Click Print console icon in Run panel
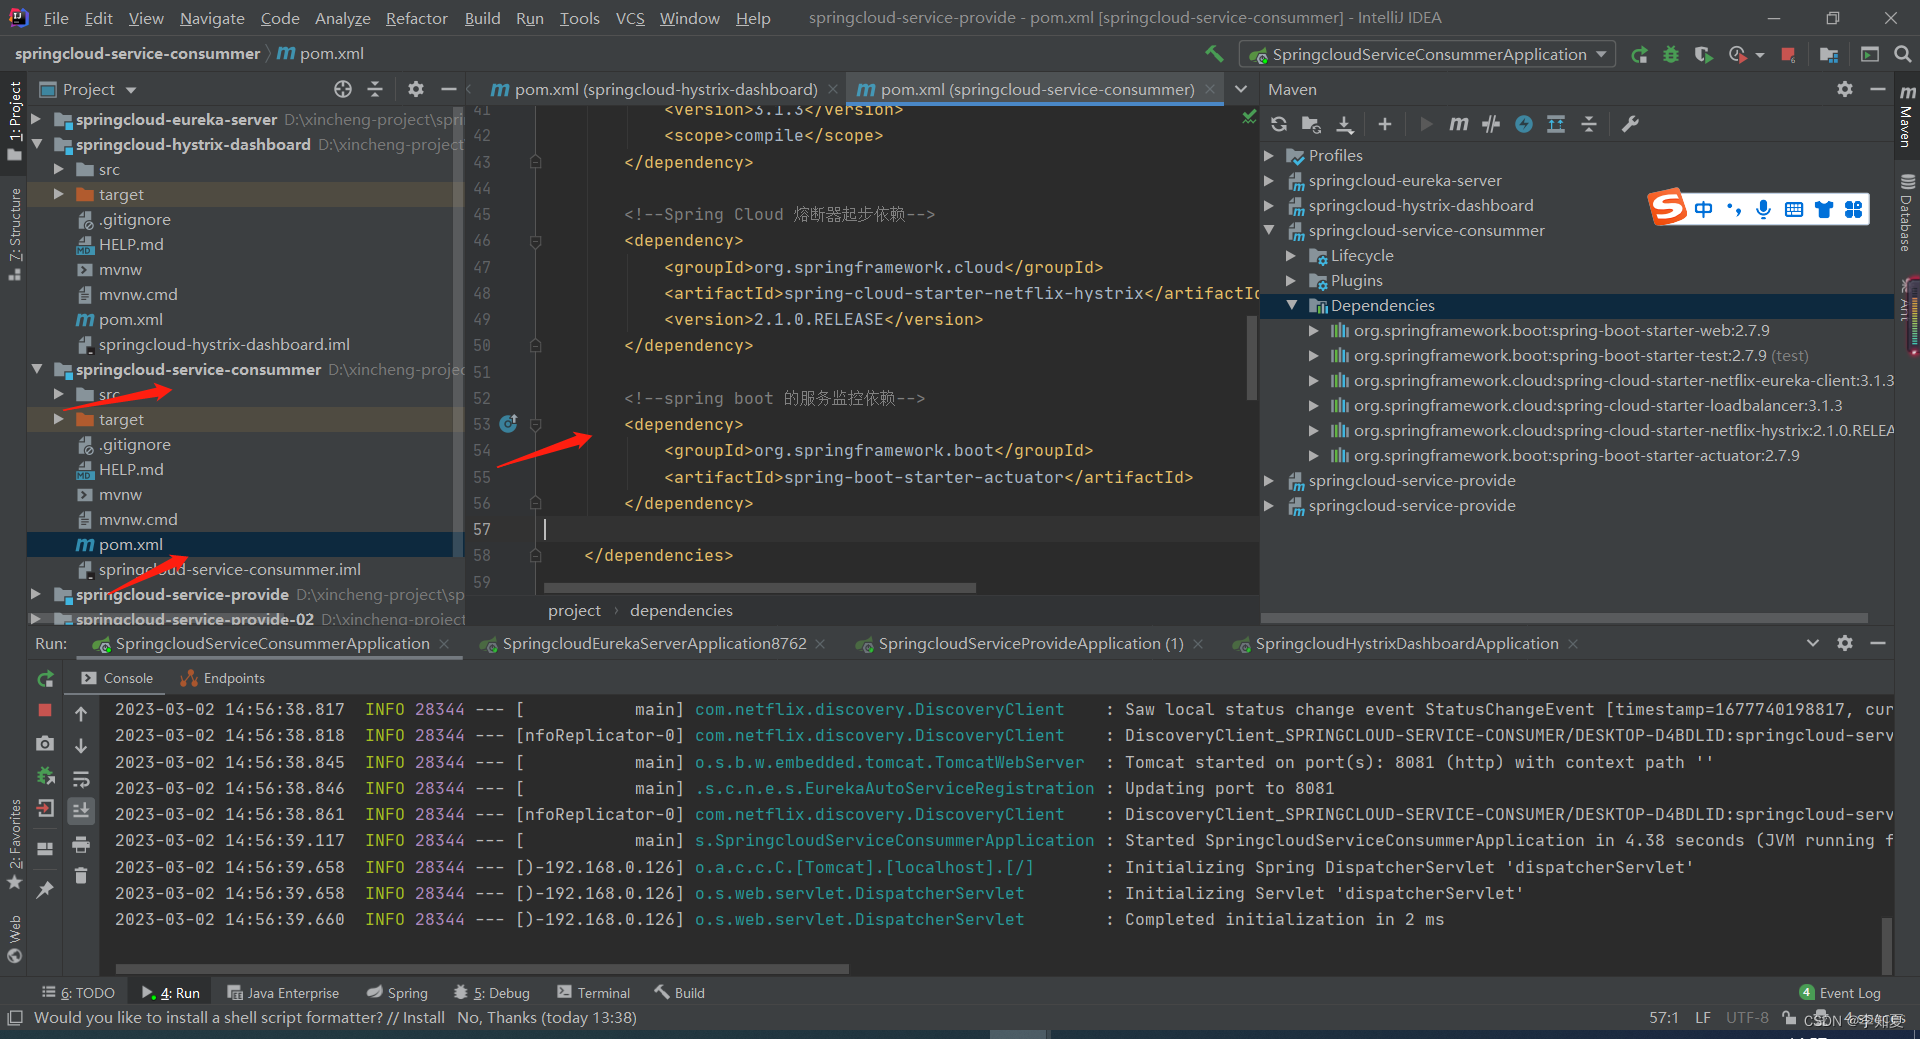 point(81,845)
